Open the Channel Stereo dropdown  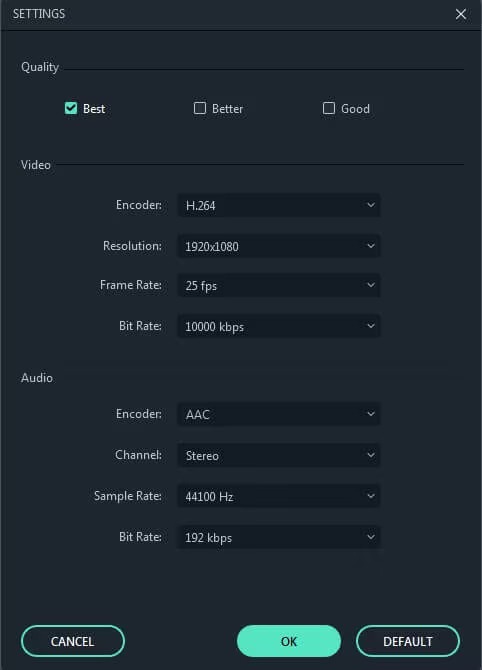click(279, 455)
